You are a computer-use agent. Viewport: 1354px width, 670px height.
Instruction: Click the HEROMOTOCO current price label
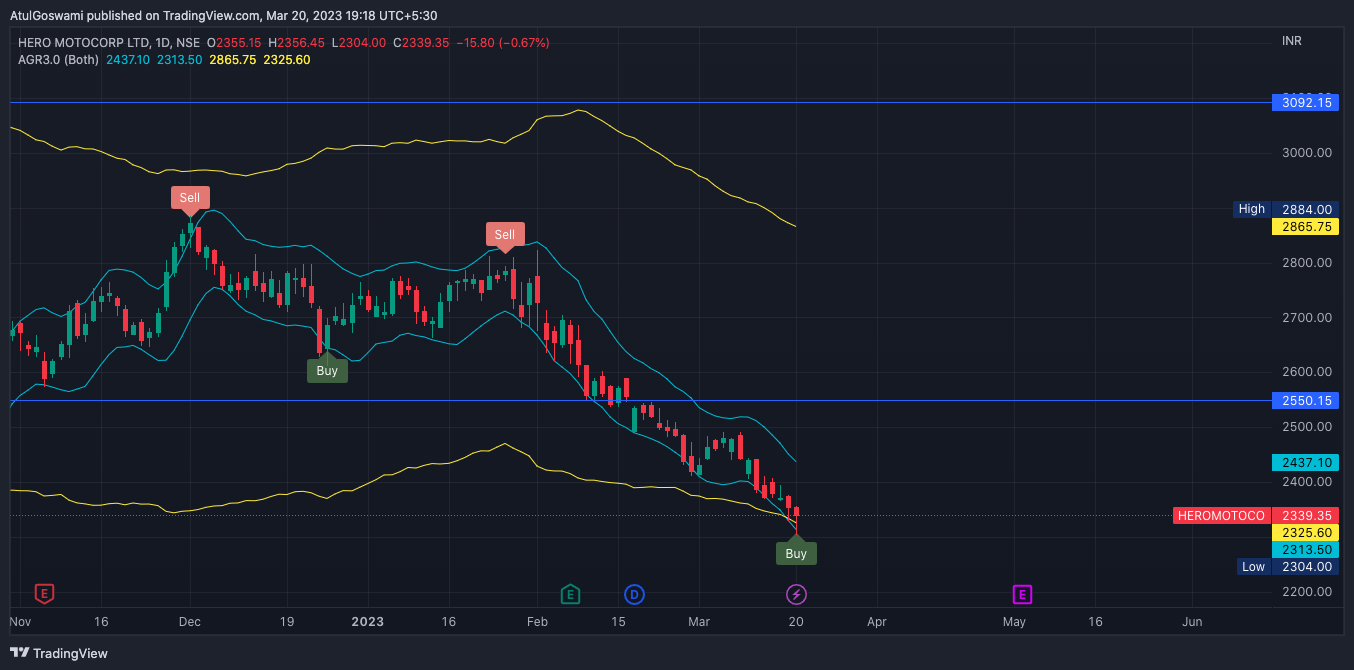(x=1222, y=516)
